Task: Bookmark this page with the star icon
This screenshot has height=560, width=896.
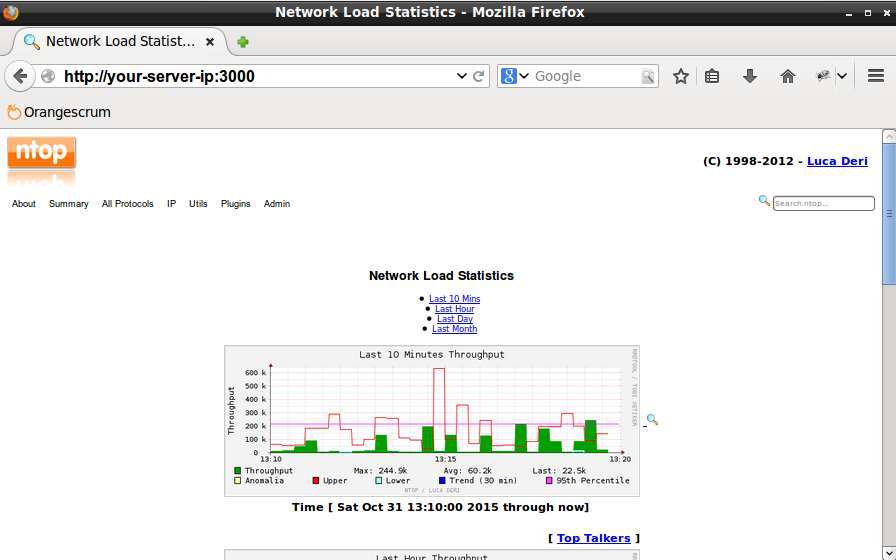Action: click(x=680, y=76)
